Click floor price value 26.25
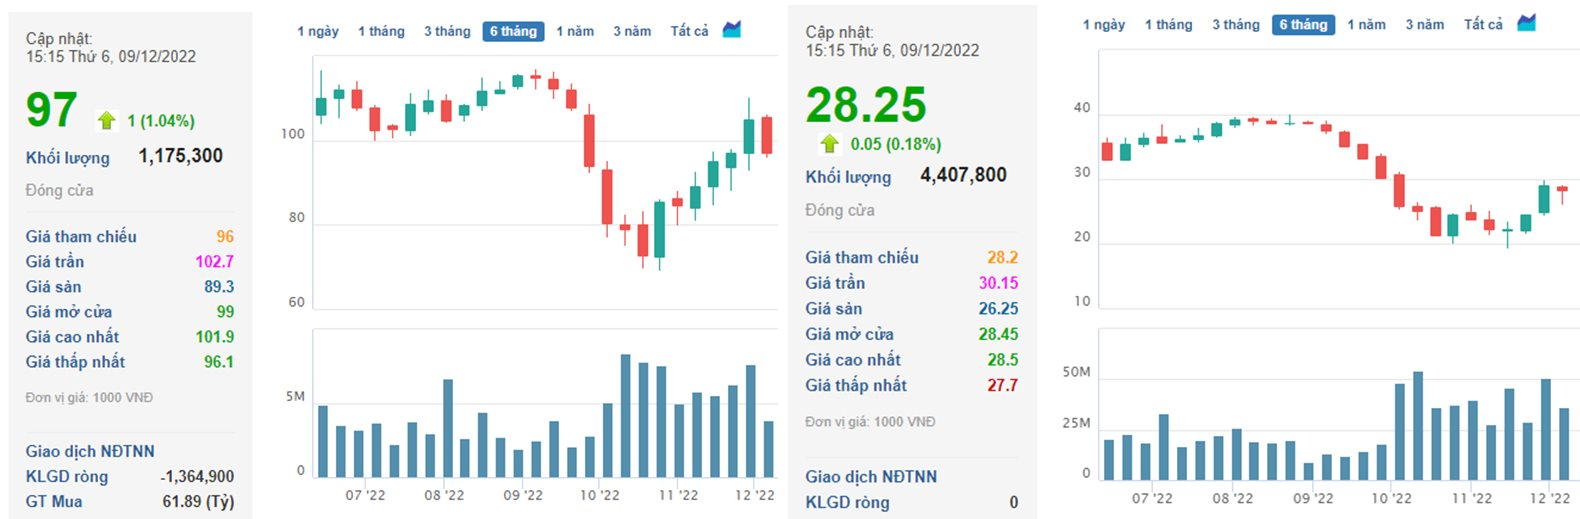This screenshot has height=519, width=1580. [x=998, y=309]
